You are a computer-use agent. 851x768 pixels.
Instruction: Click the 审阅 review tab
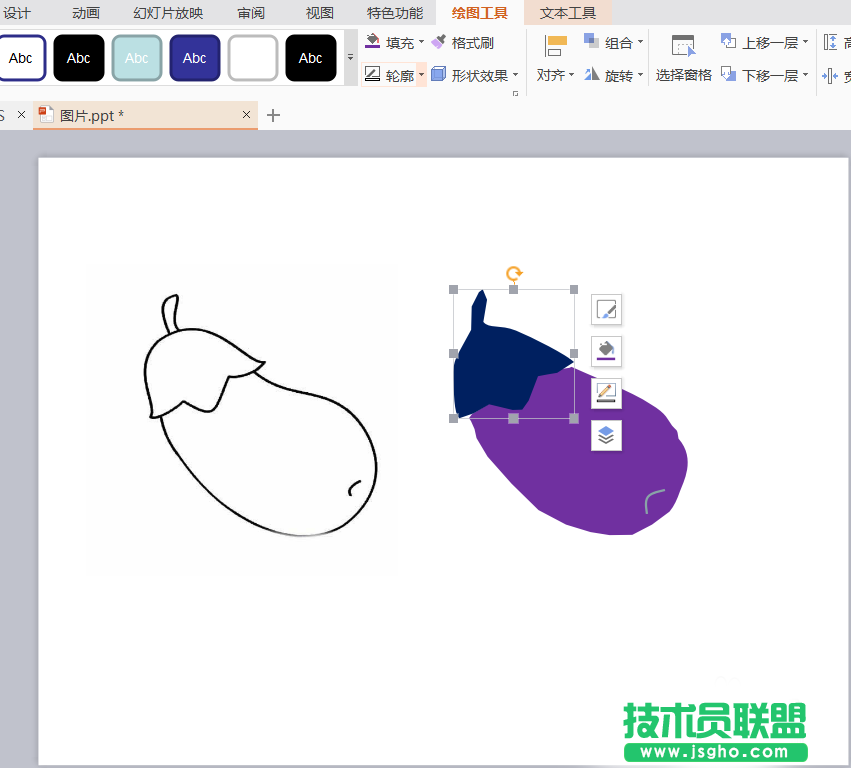[251, 13]
